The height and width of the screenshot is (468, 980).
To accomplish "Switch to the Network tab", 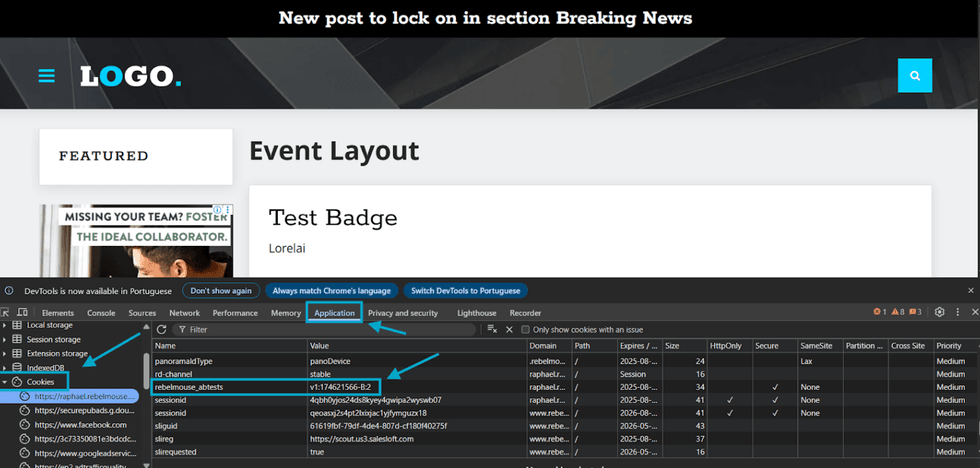I will (184, 313).
